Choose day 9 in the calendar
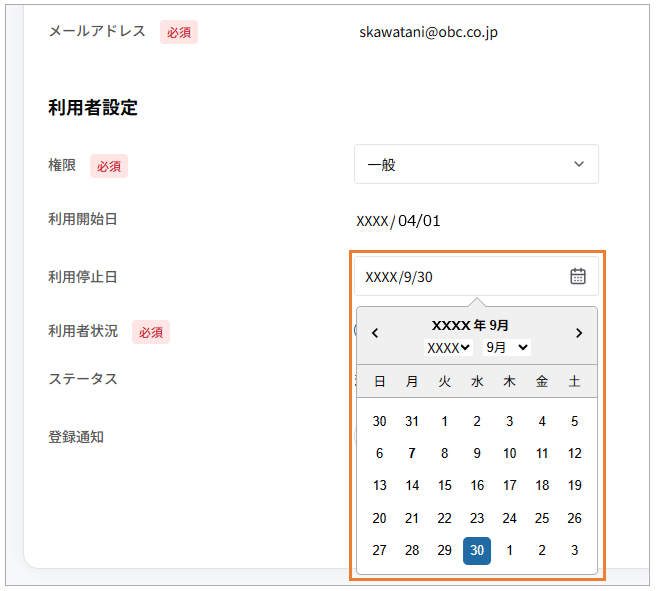The image size is (656, 591). [x=477, y=453]
